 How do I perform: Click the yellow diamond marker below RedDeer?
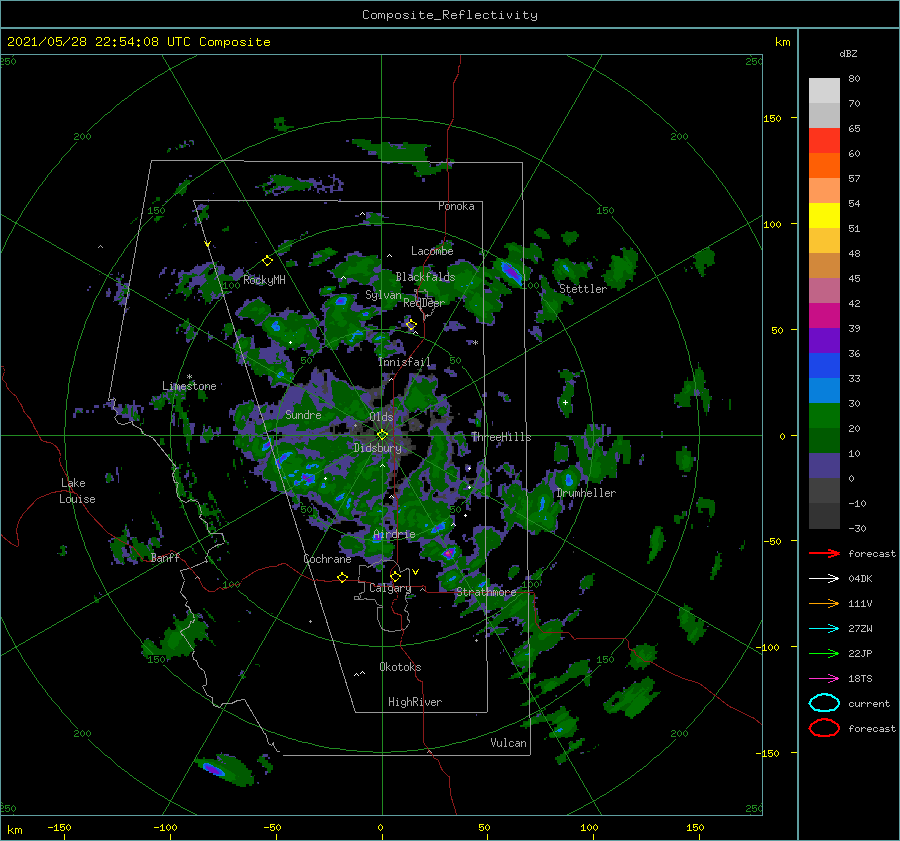click(x=411, y=325)
